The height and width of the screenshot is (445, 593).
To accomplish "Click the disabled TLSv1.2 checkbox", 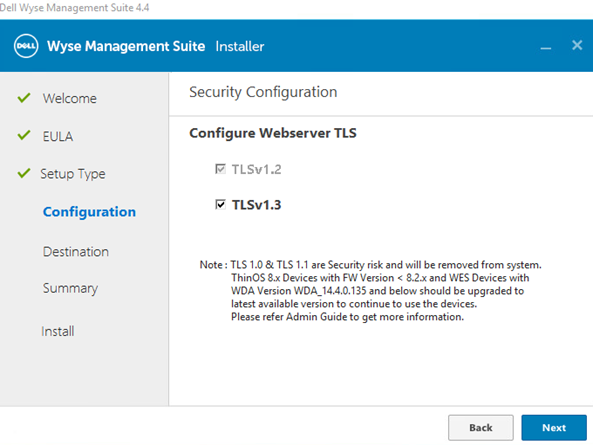I will 220,169.
